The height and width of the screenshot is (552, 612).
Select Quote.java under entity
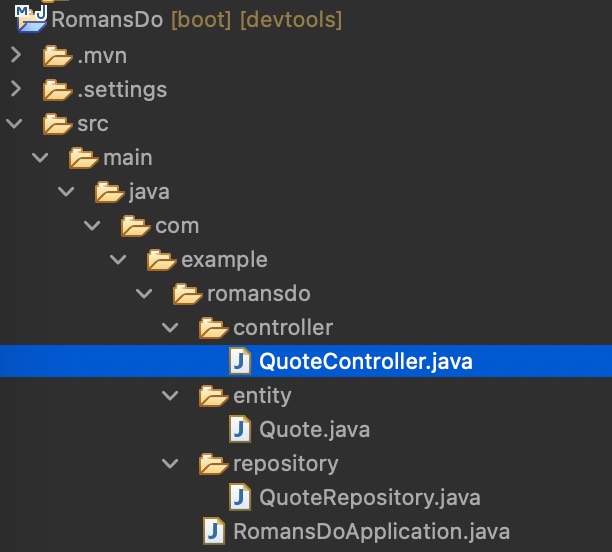click(314, 430)
